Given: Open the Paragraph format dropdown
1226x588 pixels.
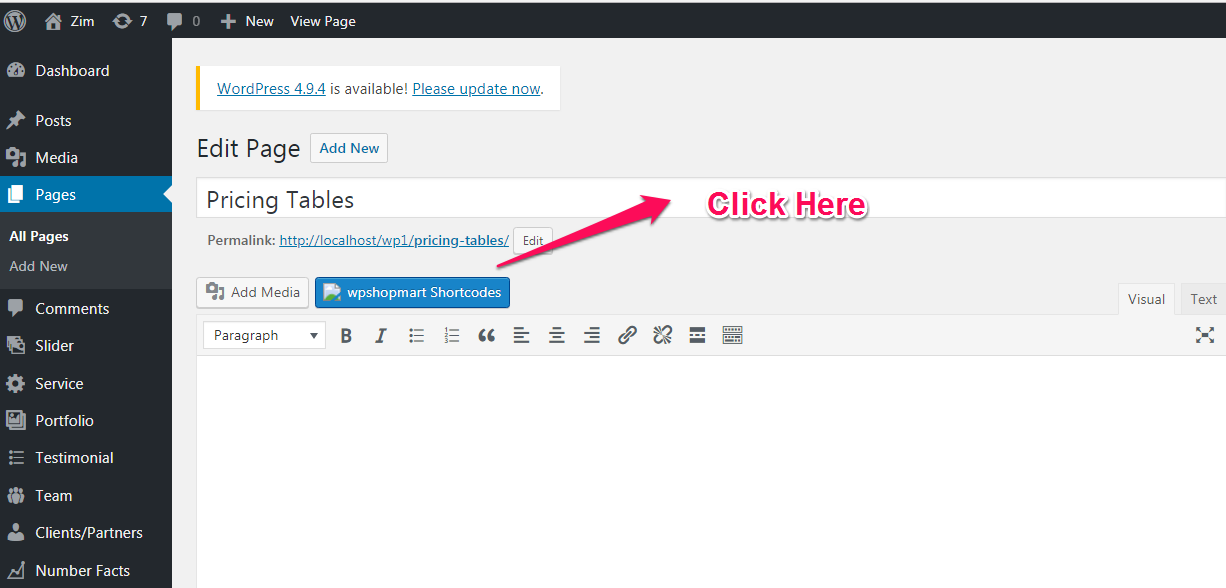Looking at the screenshot, I should coord(265,335).
